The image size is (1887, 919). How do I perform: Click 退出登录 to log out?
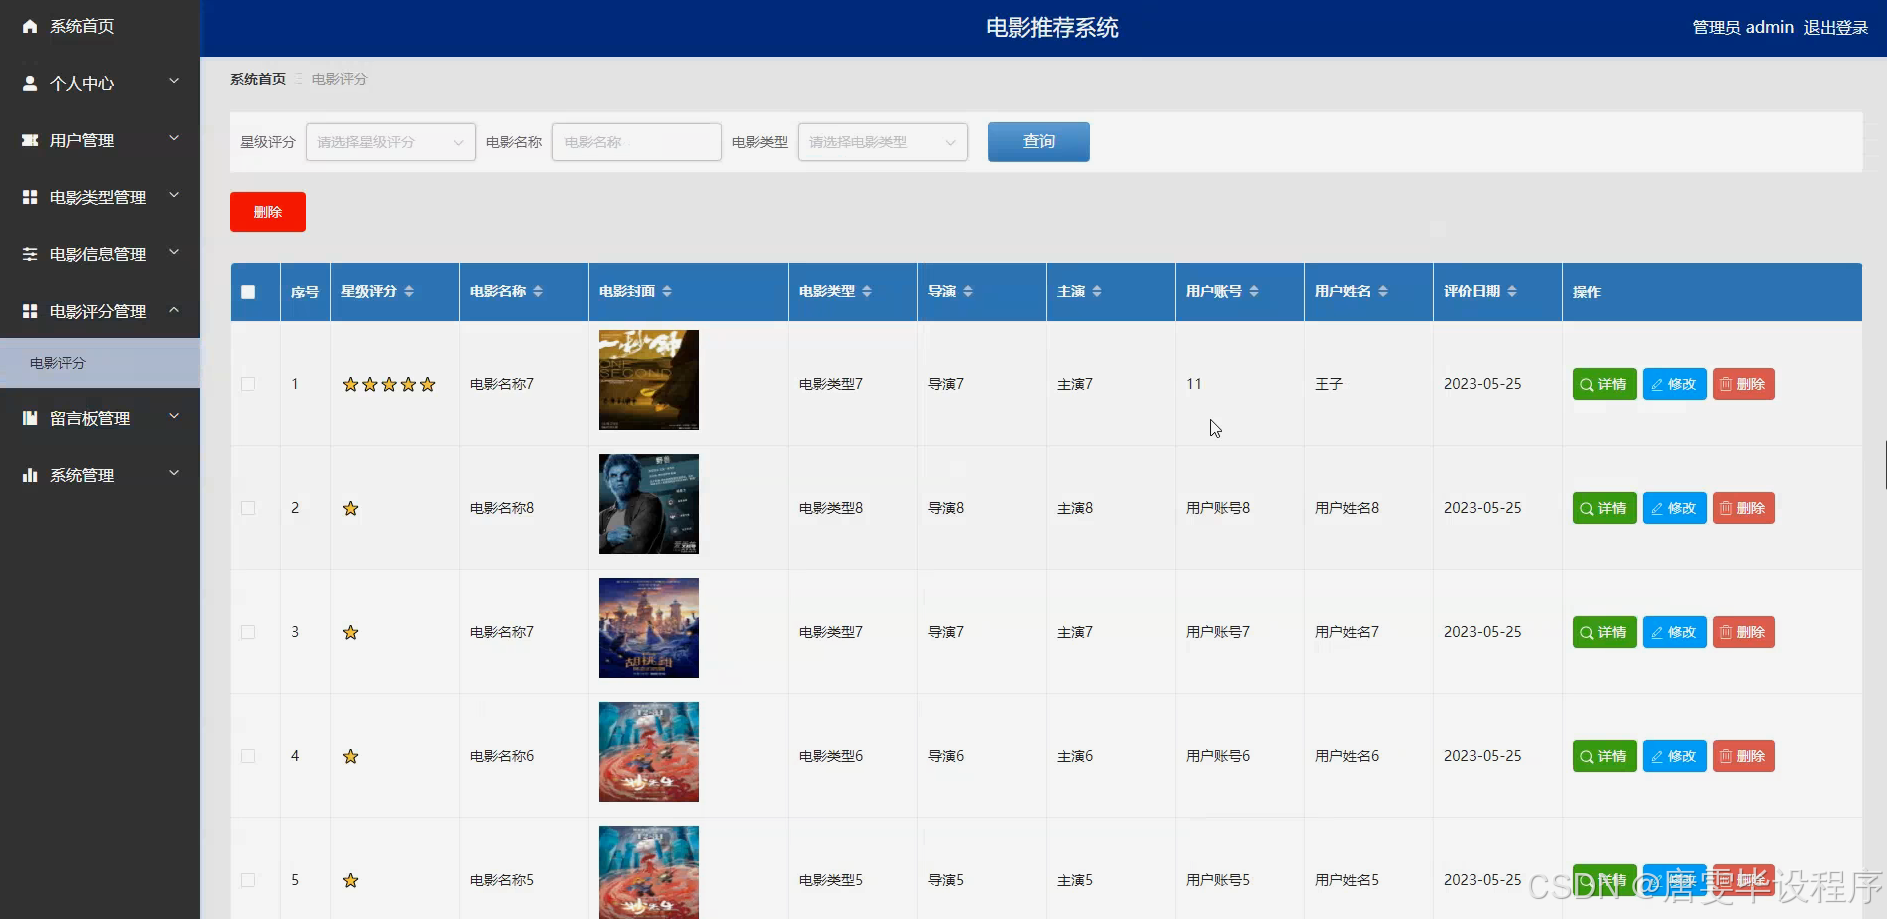[x=1836, y=28]
